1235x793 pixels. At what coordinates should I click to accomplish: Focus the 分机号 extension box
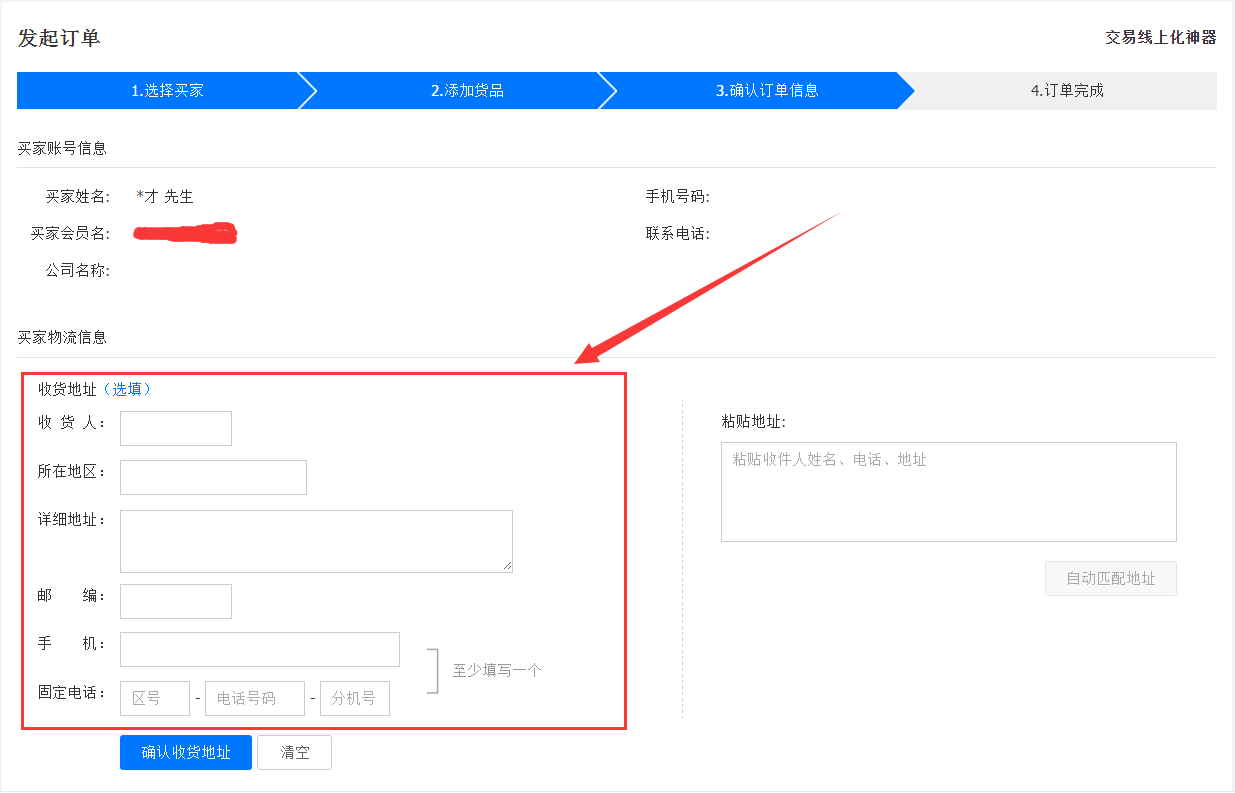point(355,699)
